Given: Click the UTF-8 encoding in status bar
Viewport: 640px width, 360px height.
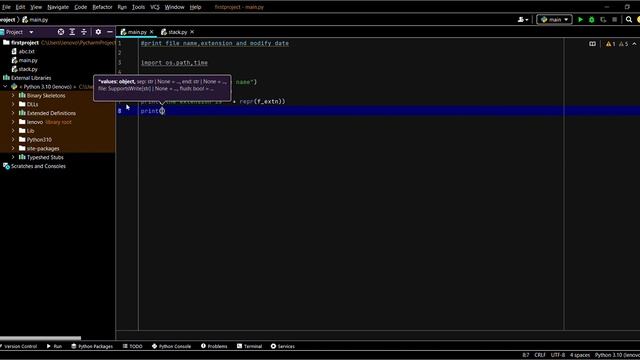Looking at the screenshot, I should (x=558, y=355).
